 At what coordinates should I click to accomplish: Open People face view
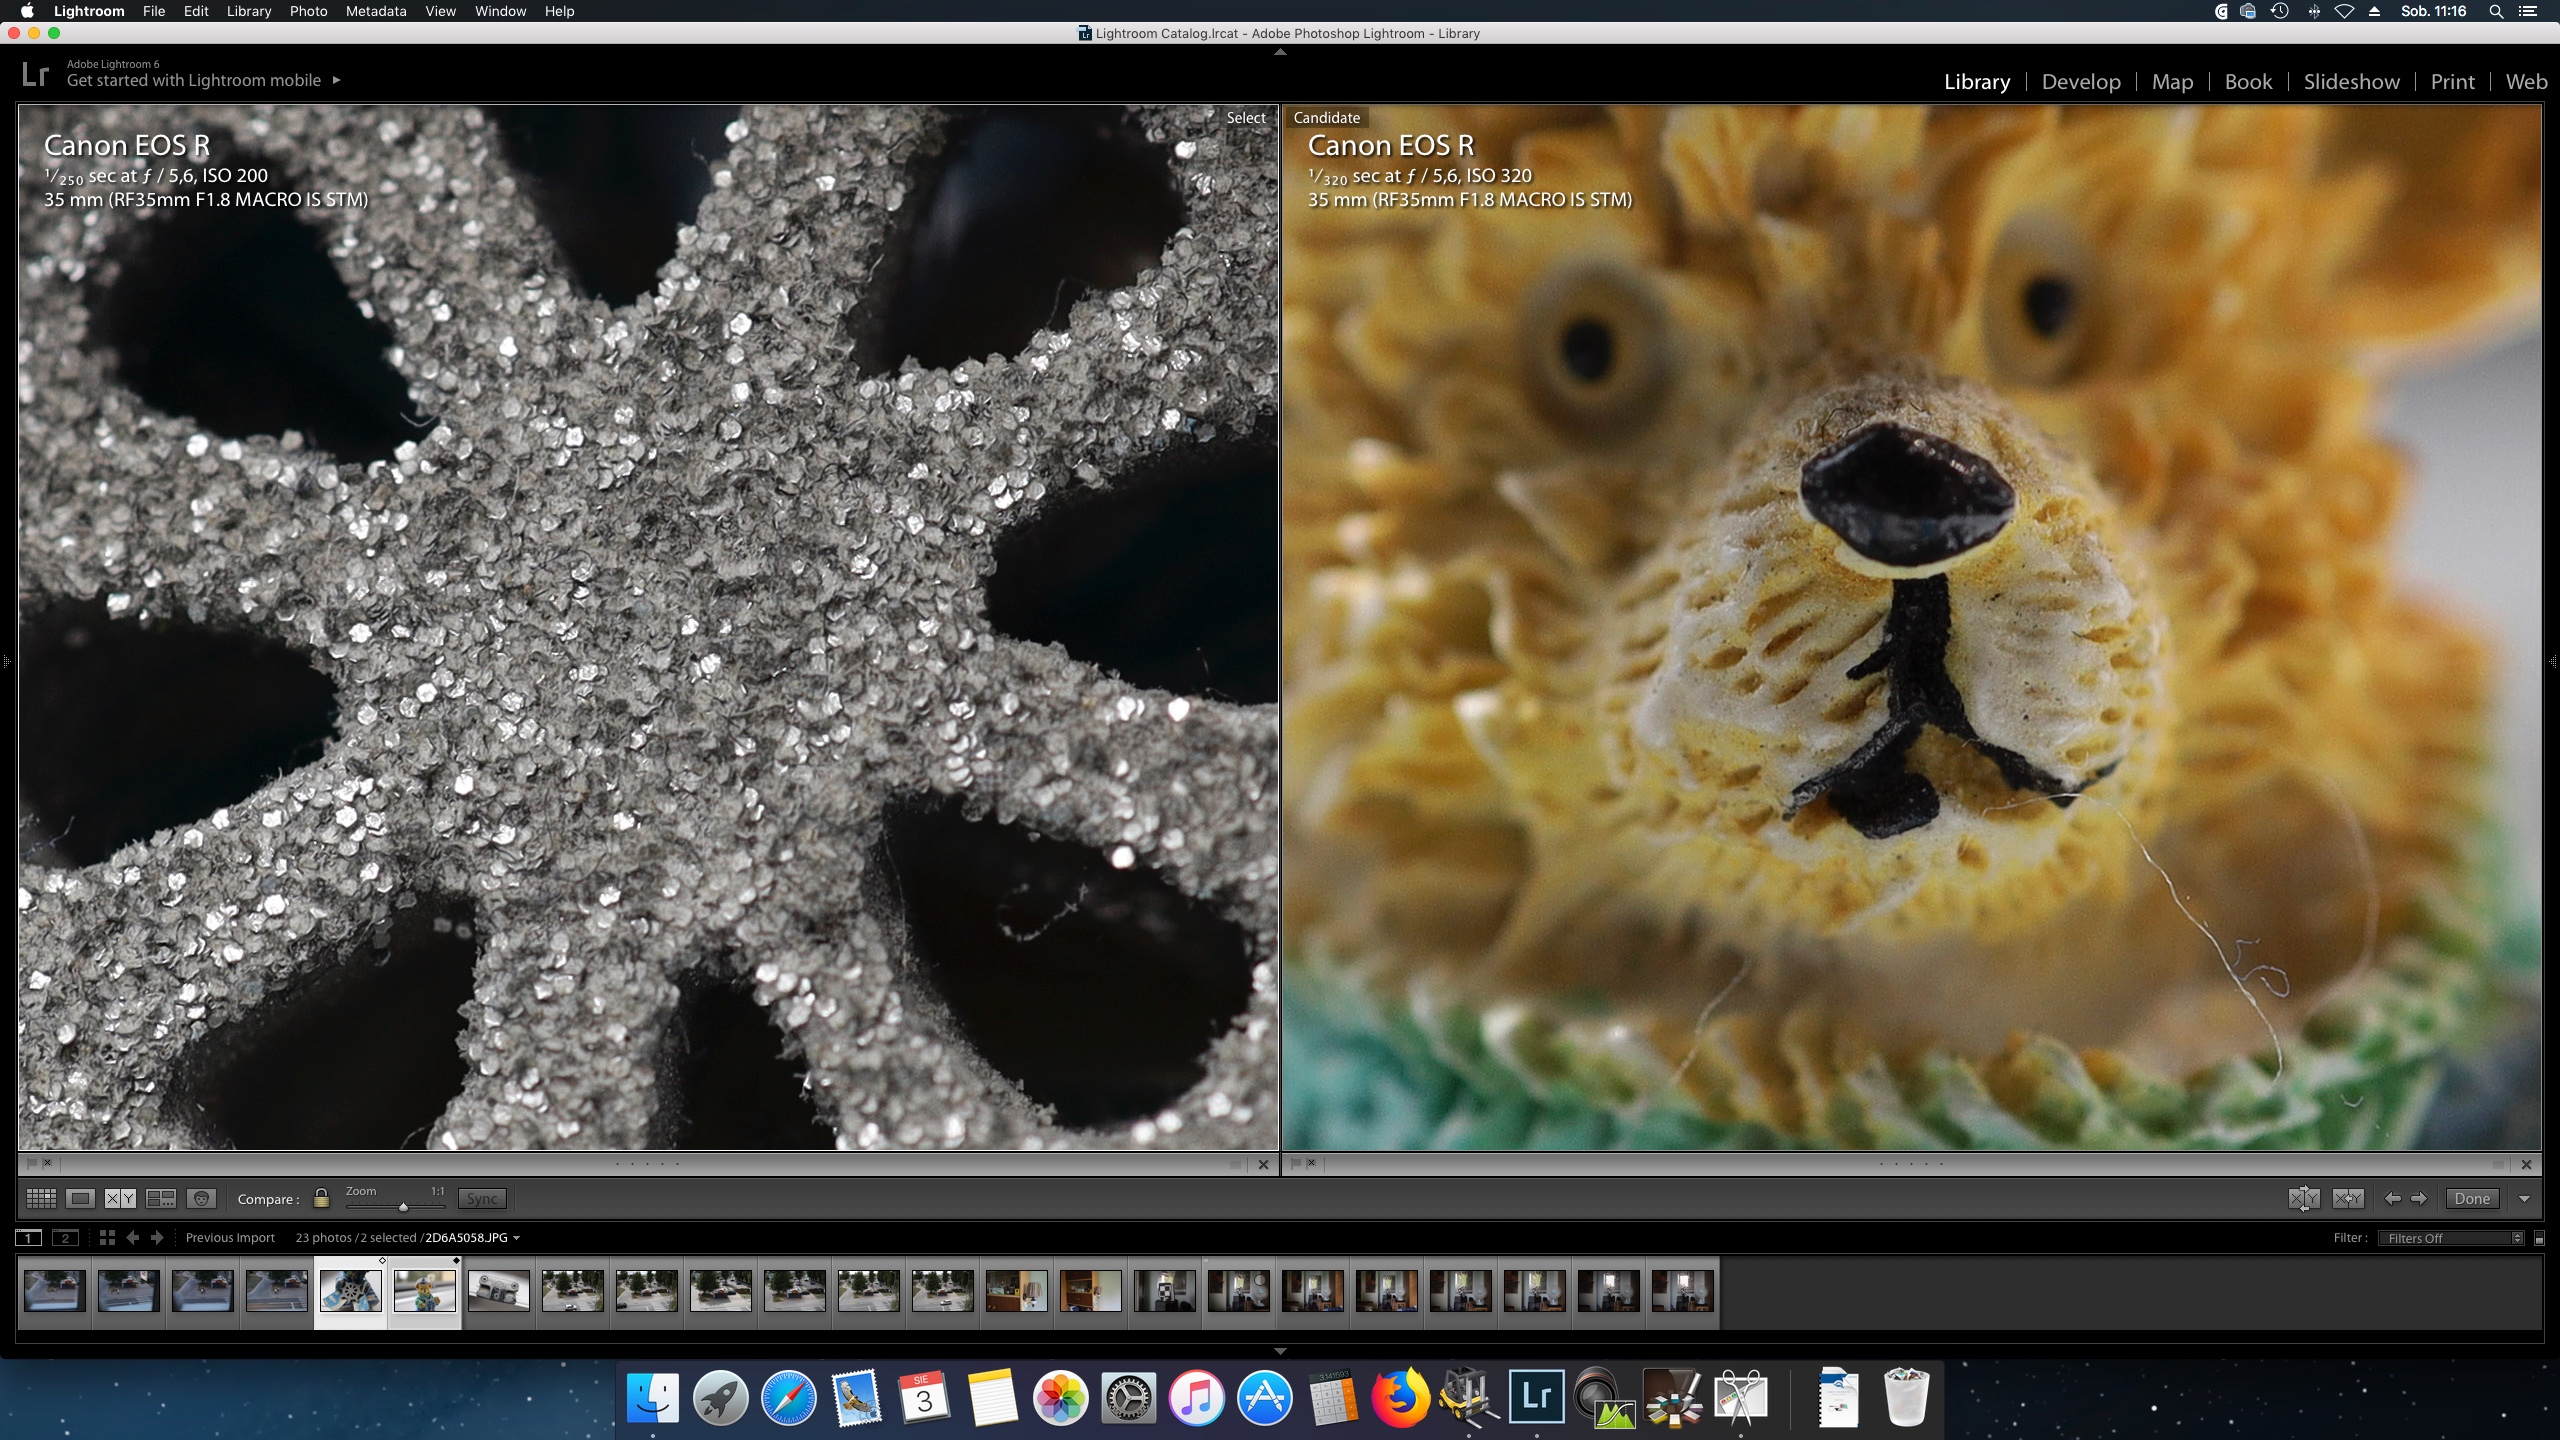coord(201,1198)
